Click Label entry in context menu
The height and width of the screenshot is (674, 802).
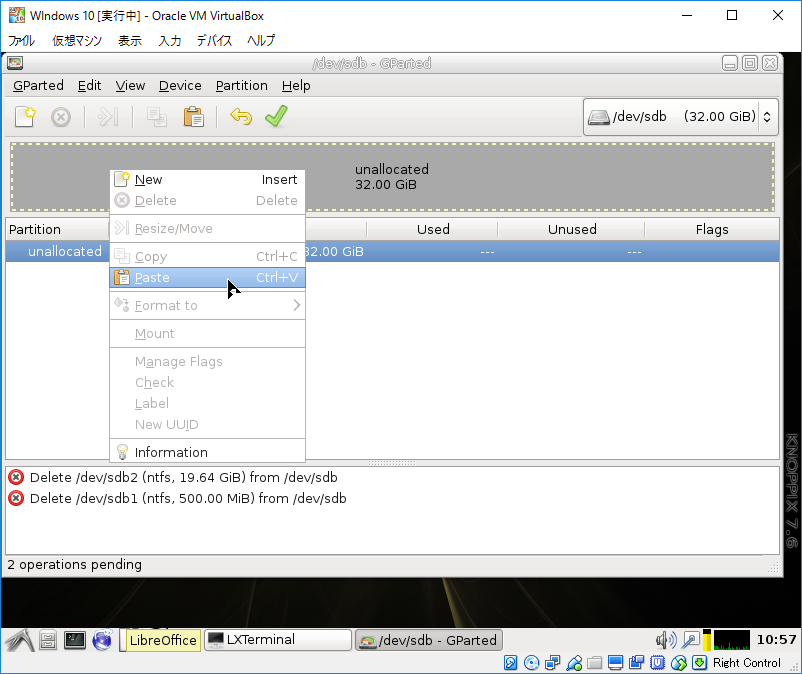click(x=207, y=403)
